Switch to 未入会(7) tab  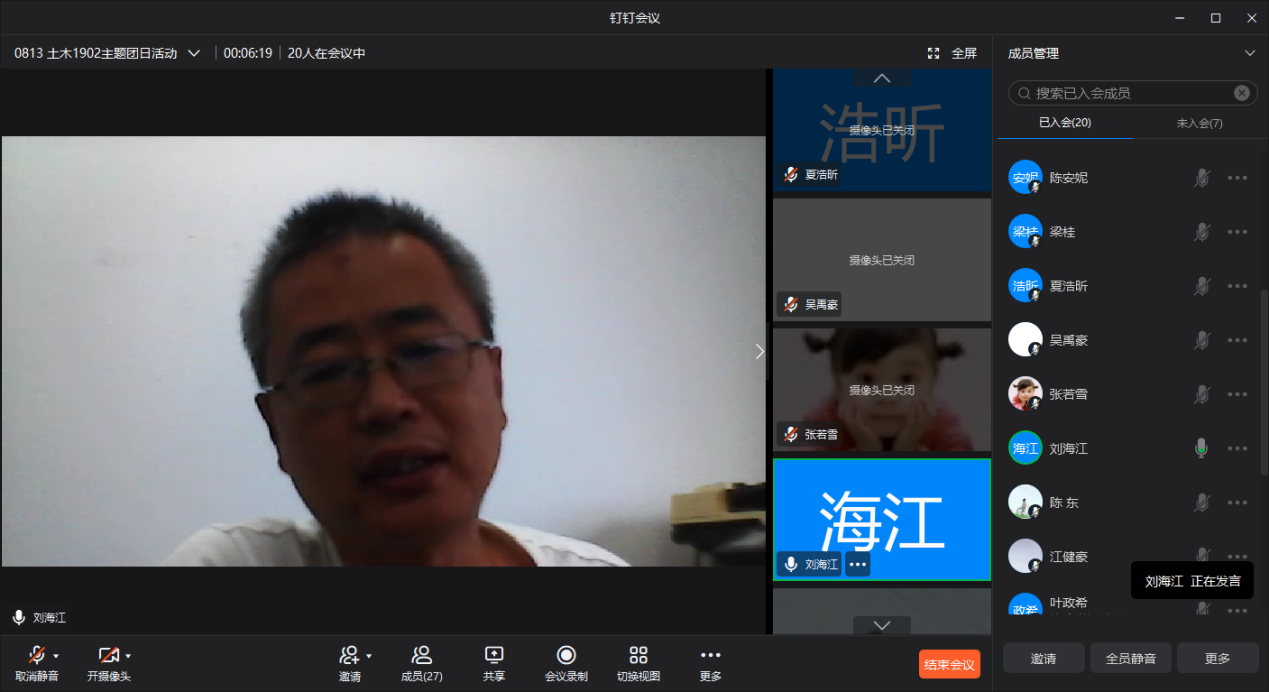tap(1199, 123)
